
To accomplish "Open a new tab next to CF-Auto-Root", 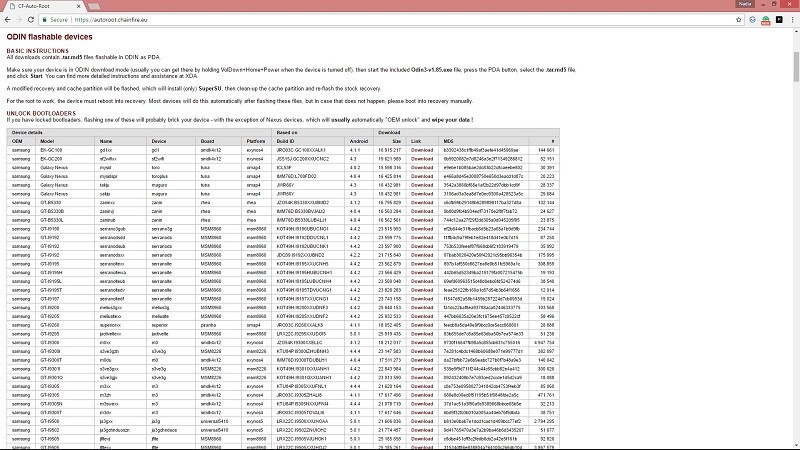I will pos(94,6).
